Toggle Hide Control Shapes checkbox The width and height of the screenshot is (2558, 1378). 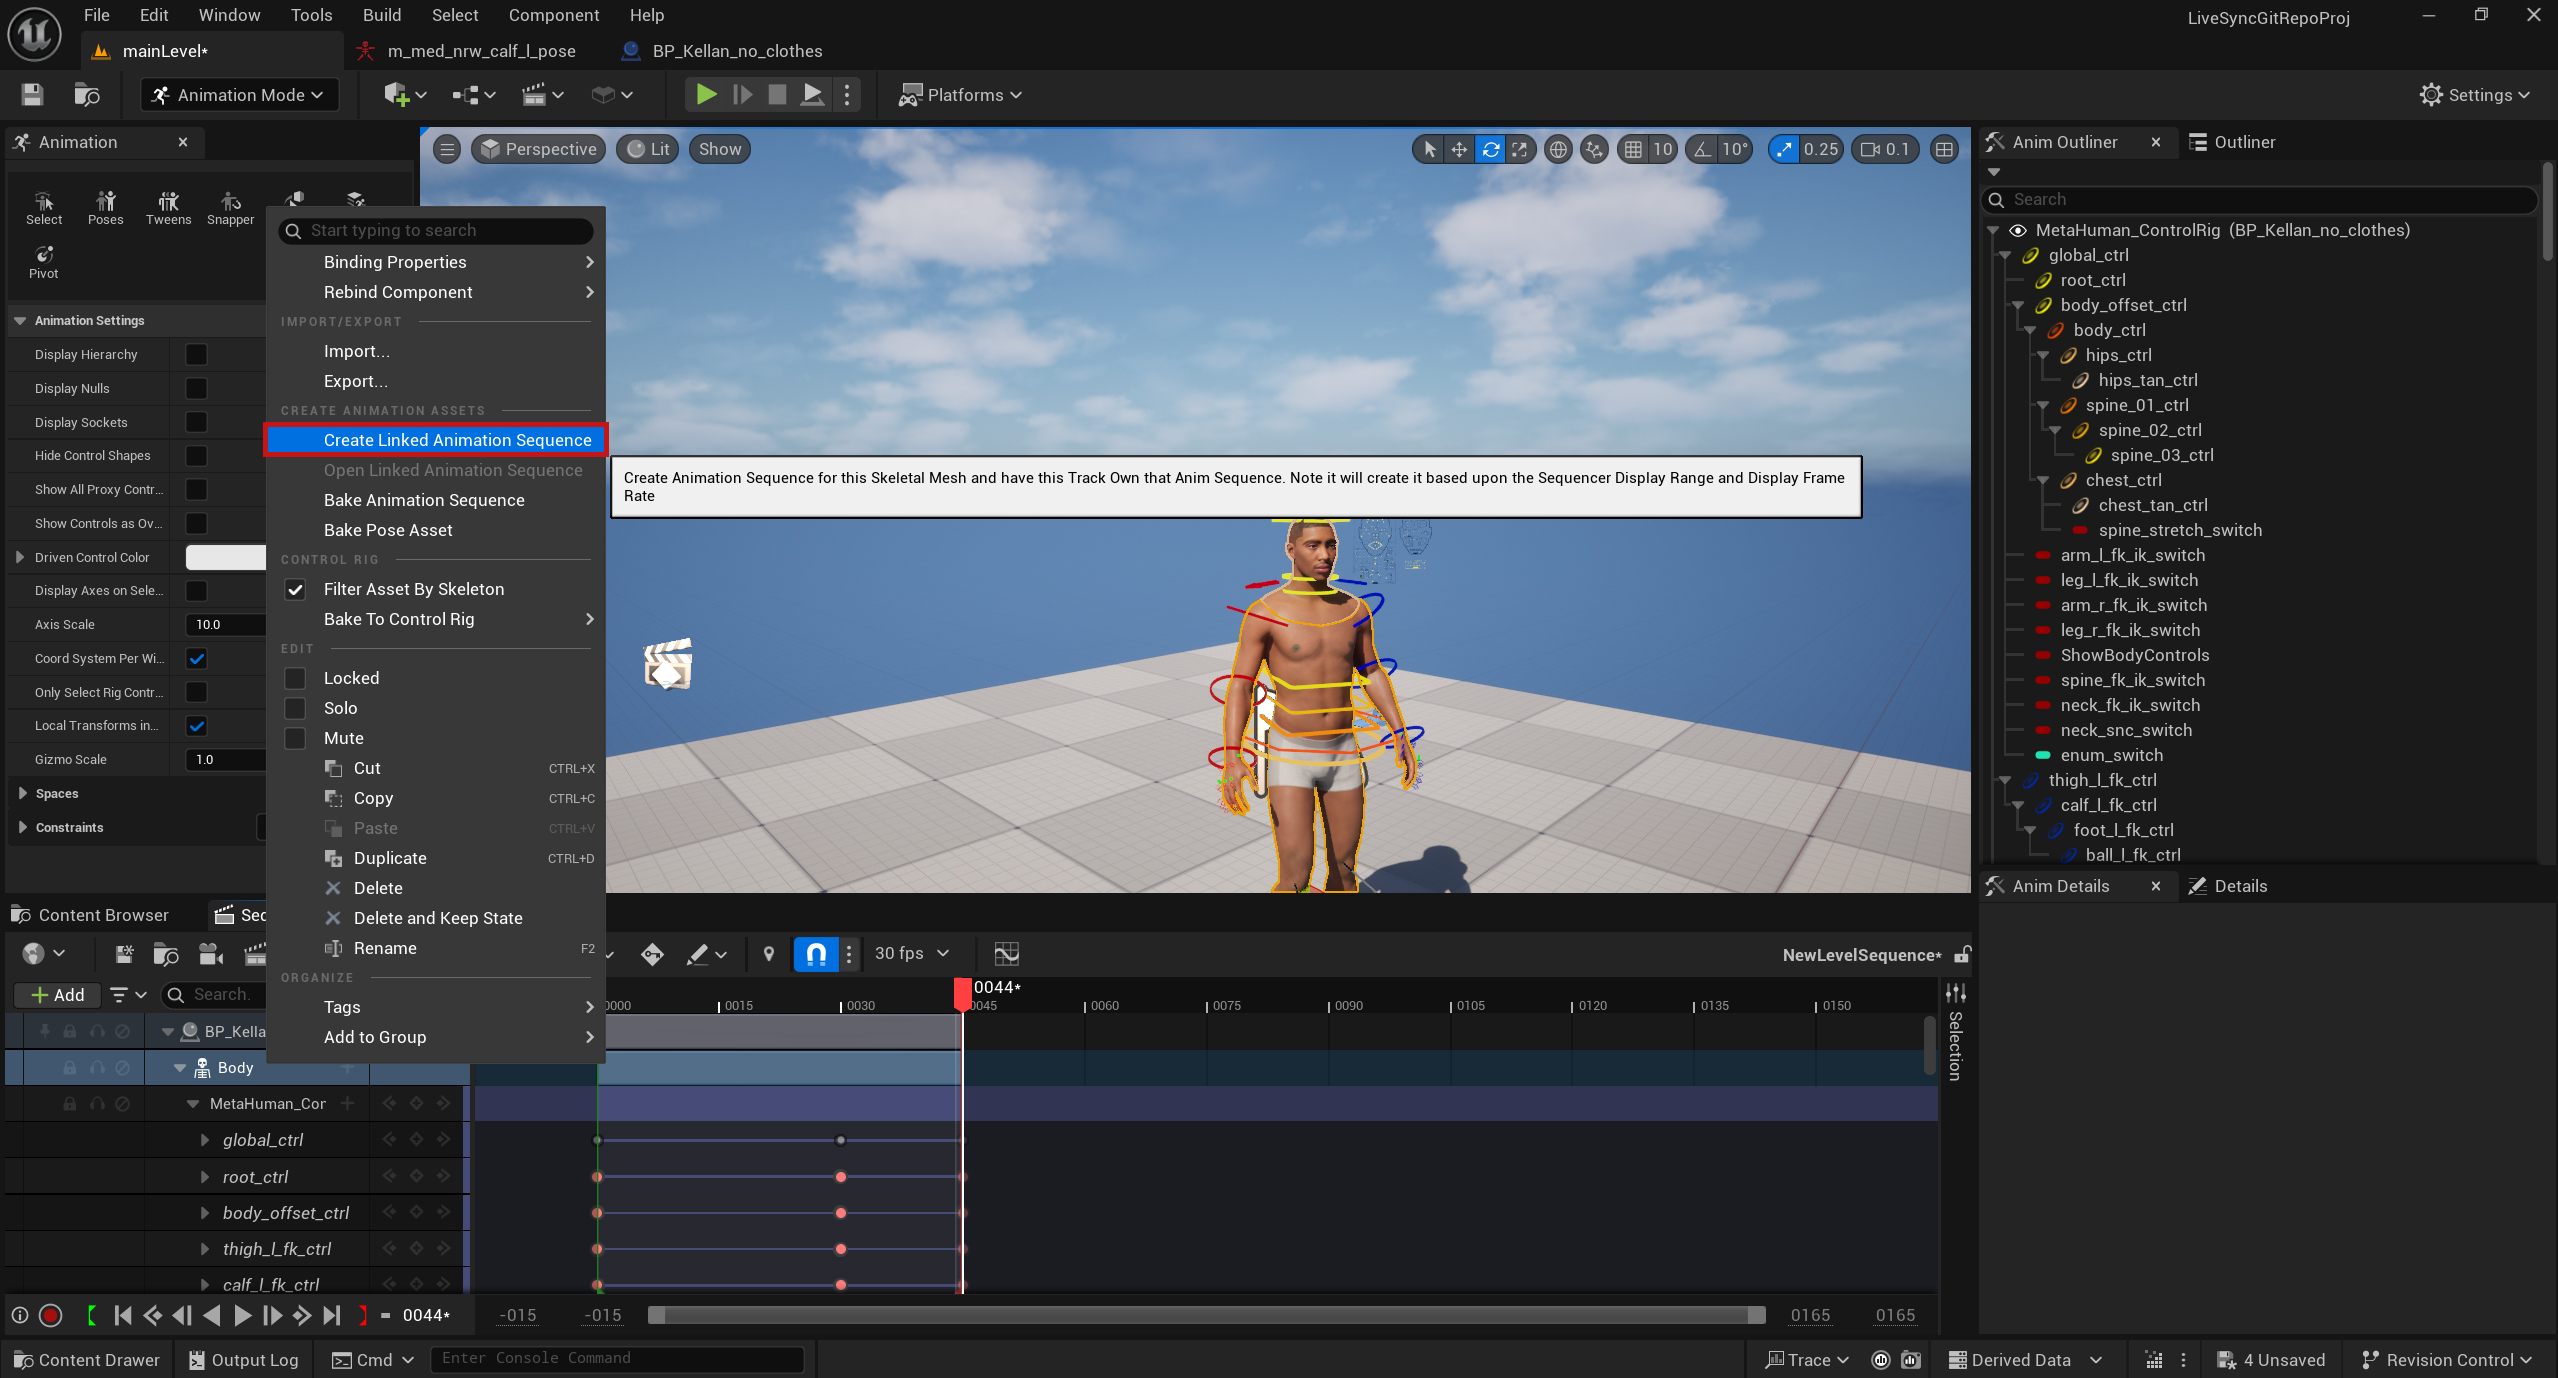coord(196,455)
